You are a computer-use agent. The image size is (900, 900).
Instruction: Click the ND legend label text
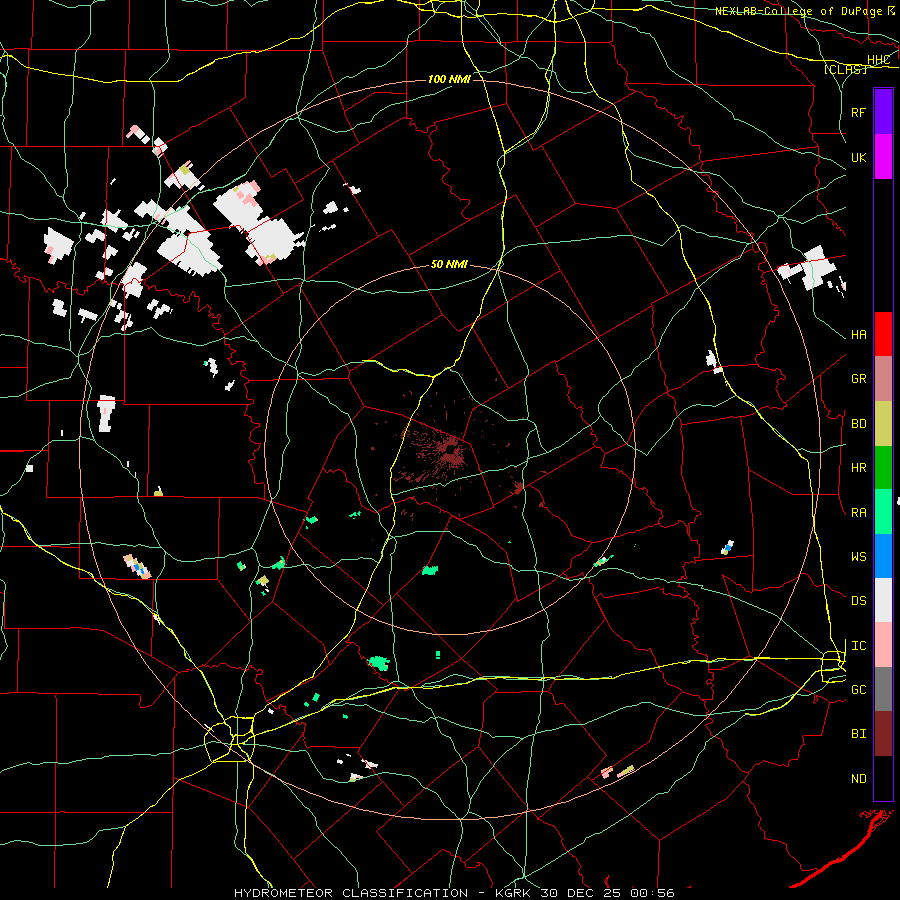tap(858, 779)
